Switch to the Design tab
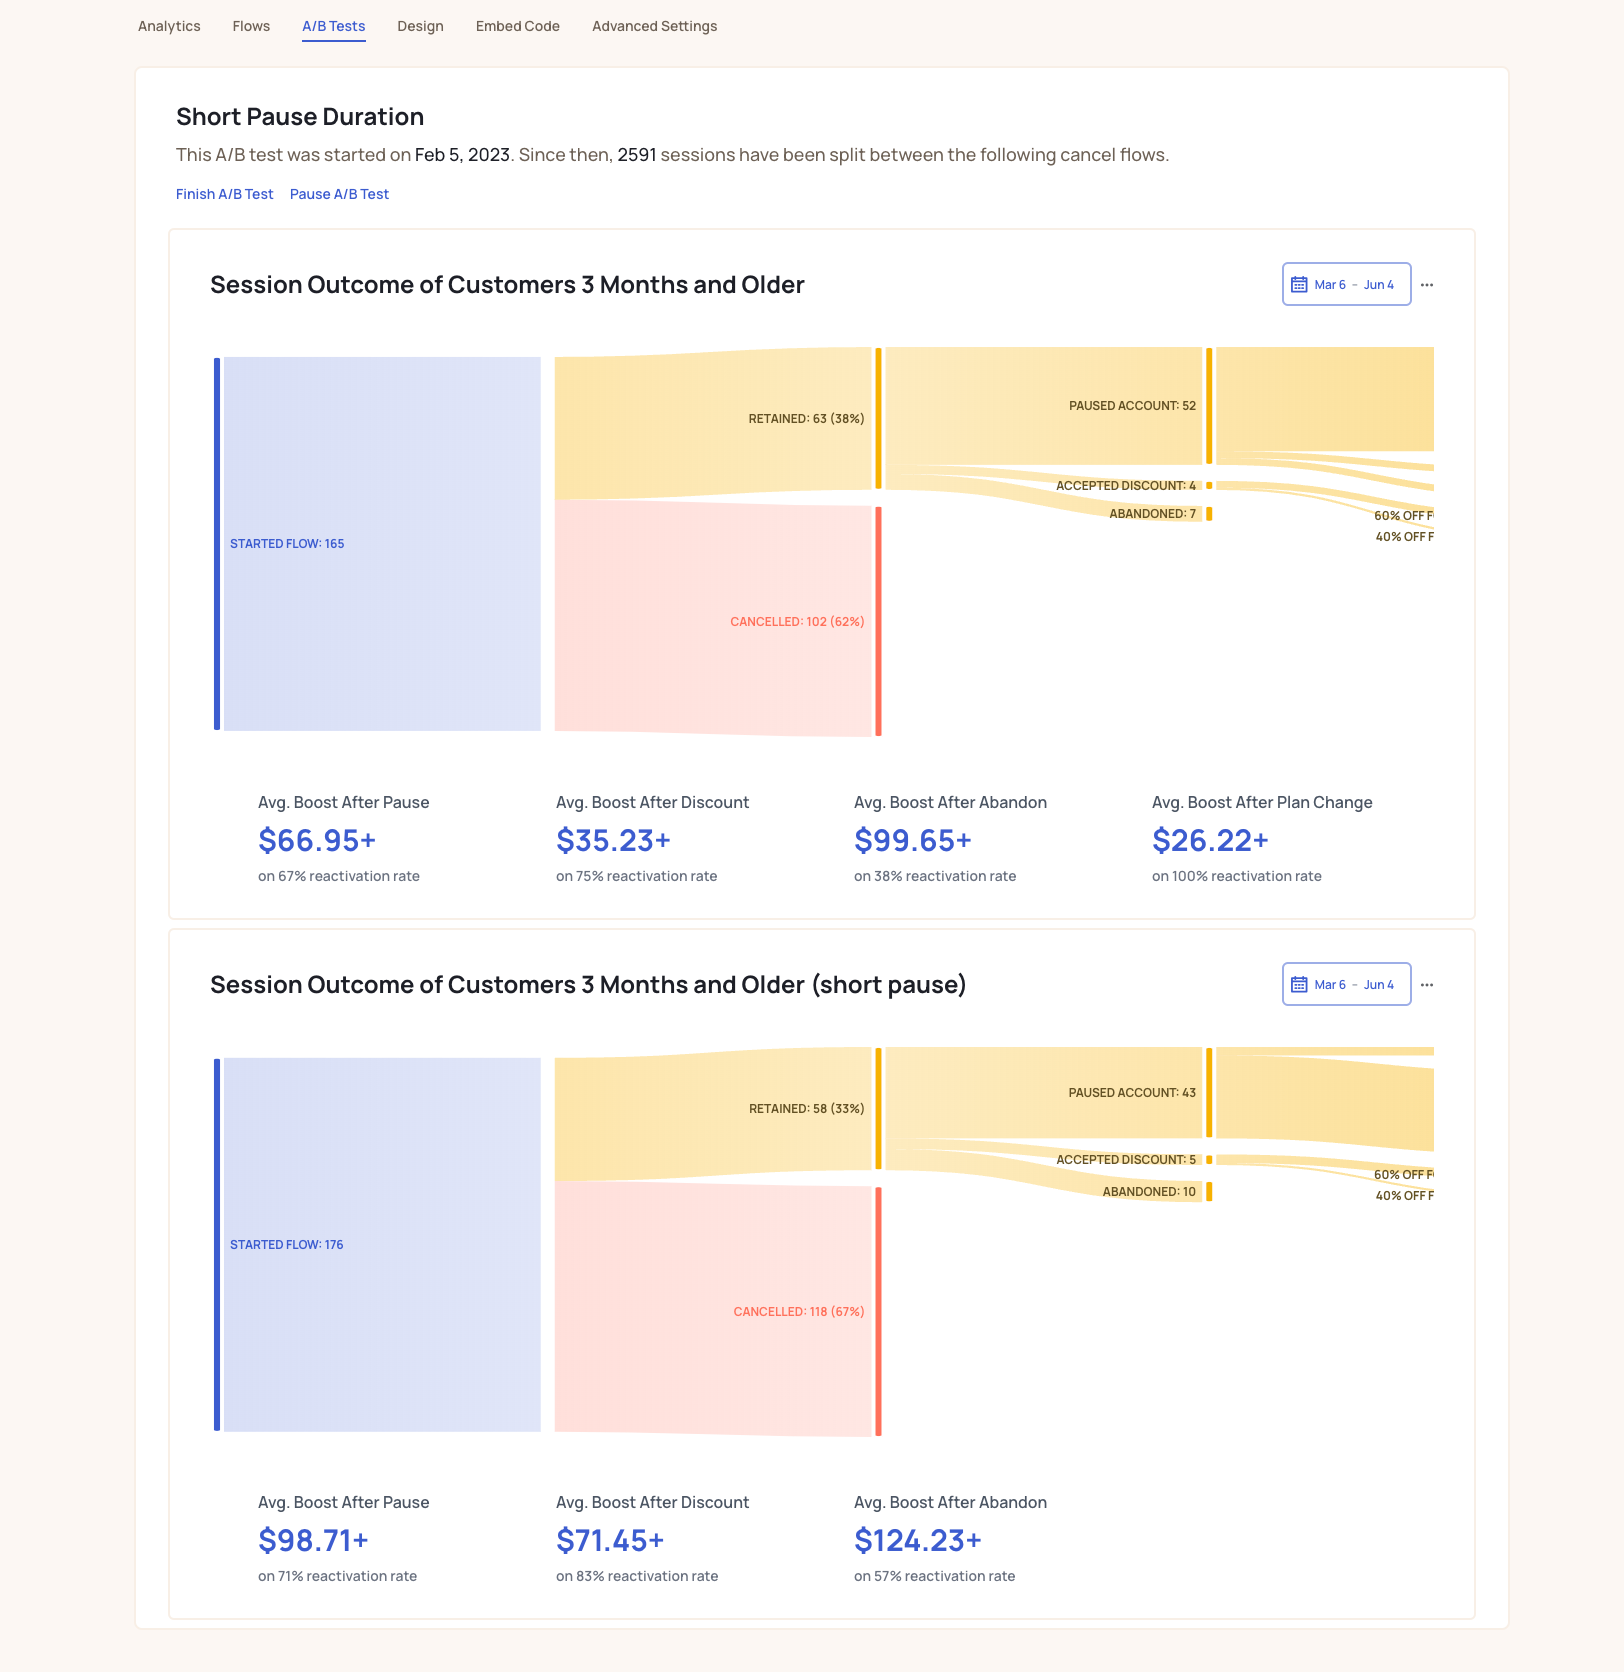This screenshot has height=1672, width=1624. (x=420, y=26)
